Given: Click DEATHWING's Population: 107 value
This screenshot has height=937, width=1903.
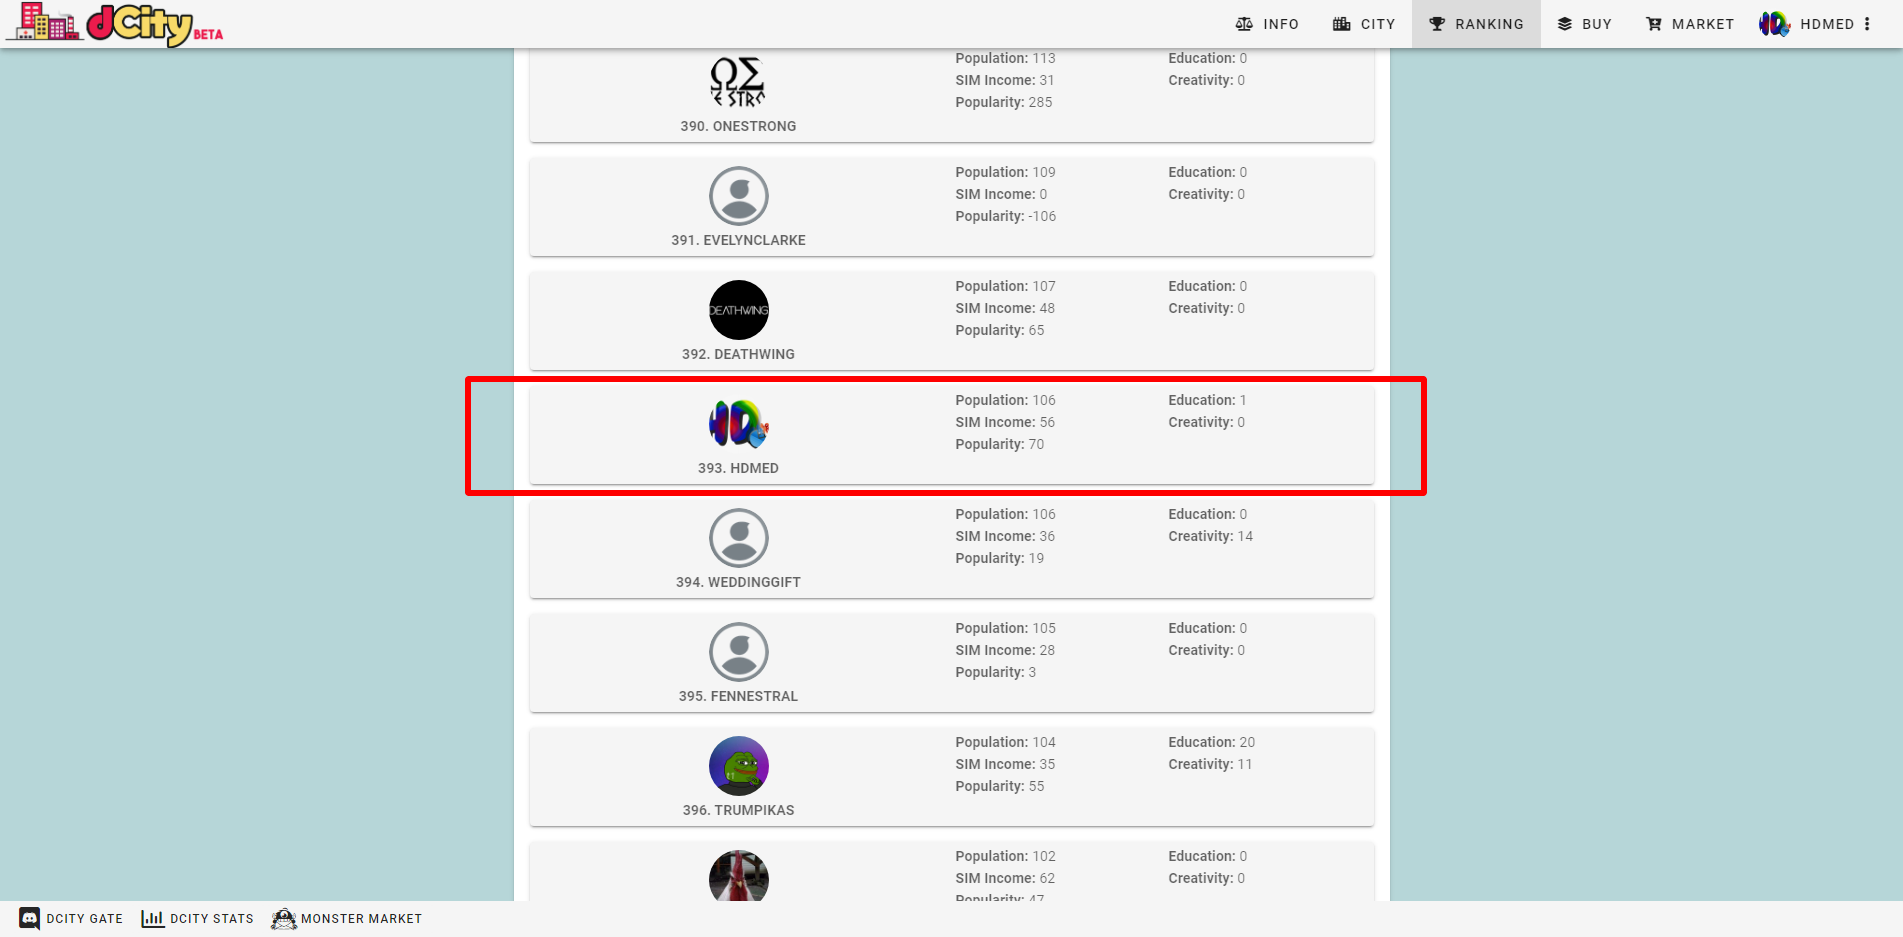Looking at the screenshot, I should coord(1005,286).
